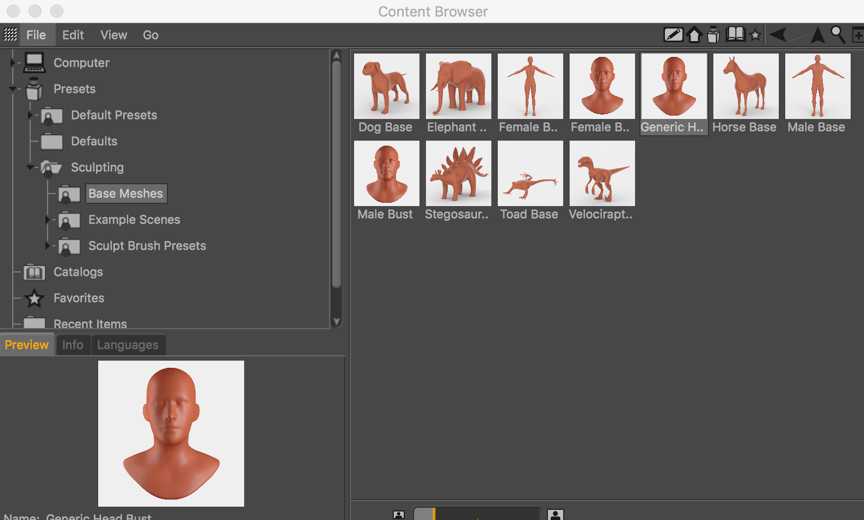The height and width of the screenshot is (520, 864).
Task: Click small thumbnail size icon left of slider
Action: (398, 515)
